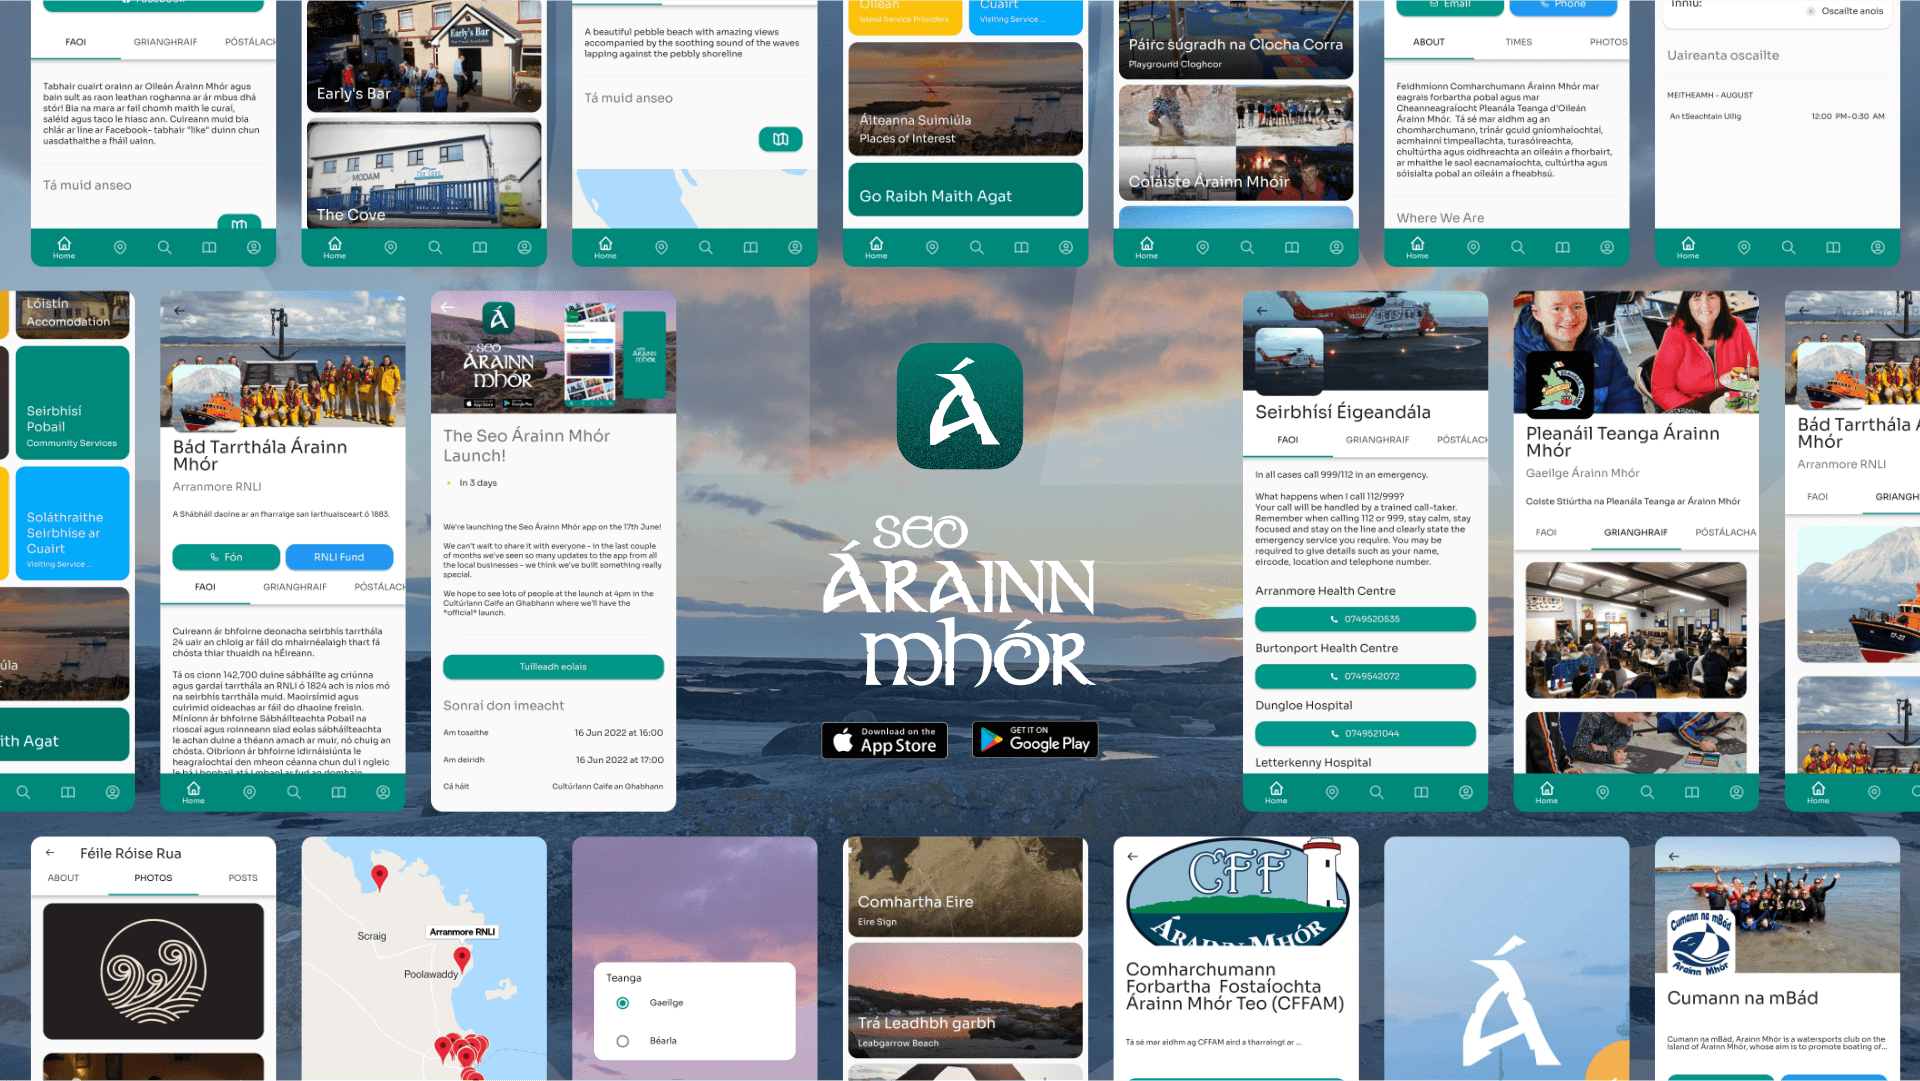Open GRIANGHRAIF tab on Seirbhísí Éigeandála screen
Screen dimensions: 1920x1081
tap(1377, 440)
